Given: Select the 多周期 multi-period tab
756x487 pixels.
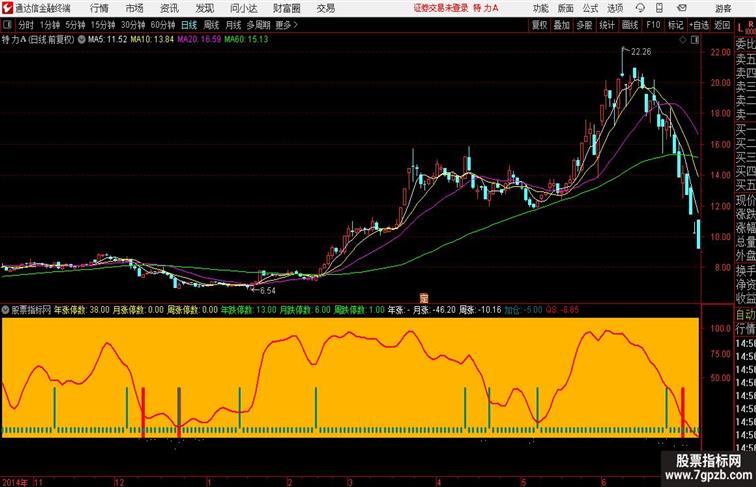Looking at the screenshot, I should pos(258,25).
